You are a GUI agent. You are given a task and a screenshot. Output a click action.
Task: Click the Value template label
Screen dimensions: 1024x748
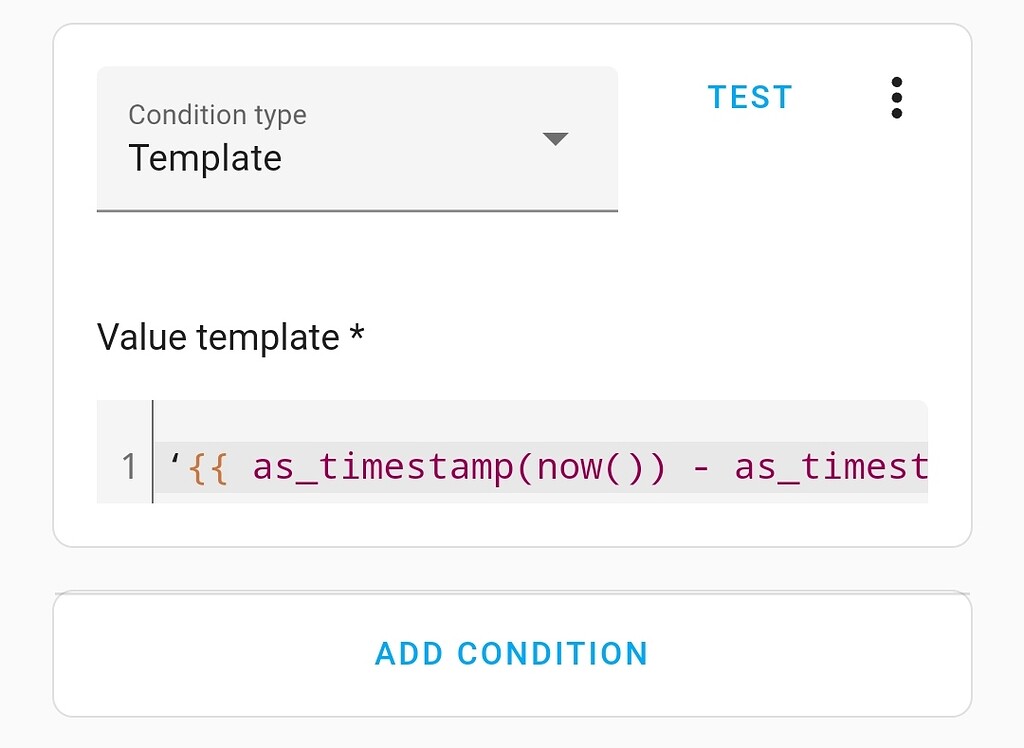(x=230, y=337)
